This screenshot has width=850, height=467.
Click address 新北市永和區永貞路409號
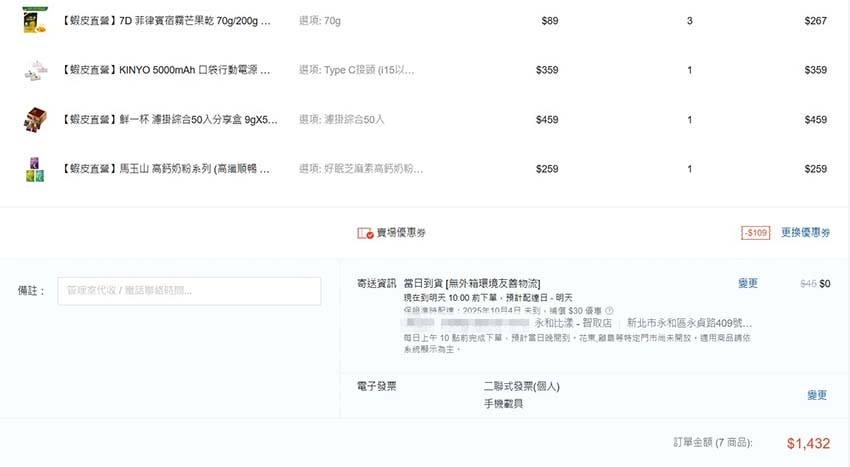click(x=690, y=323)
